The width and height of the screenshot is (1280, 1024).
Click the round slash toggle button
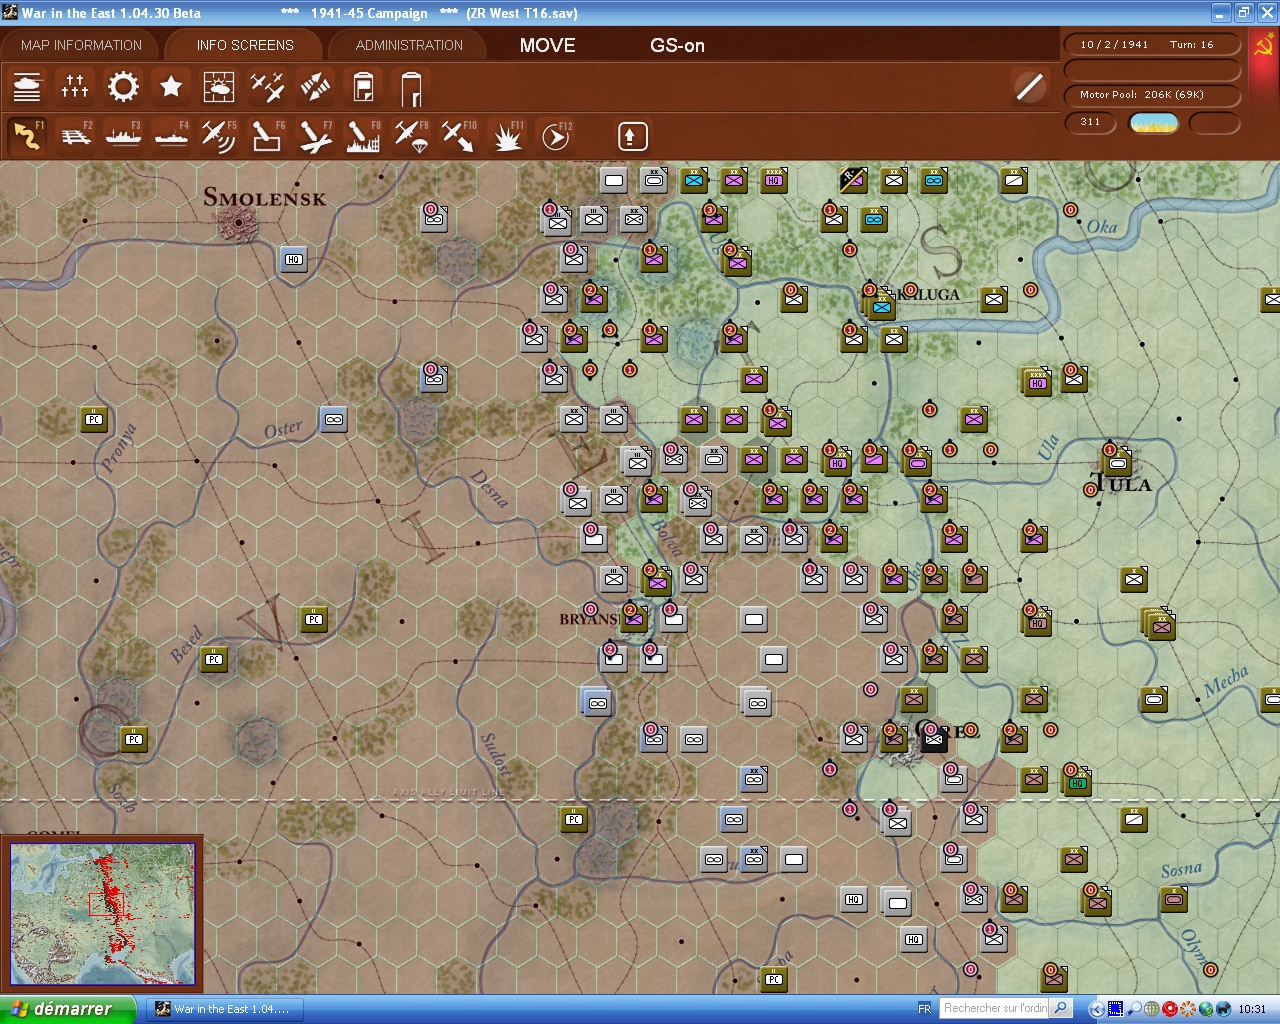click(1029, 87)
